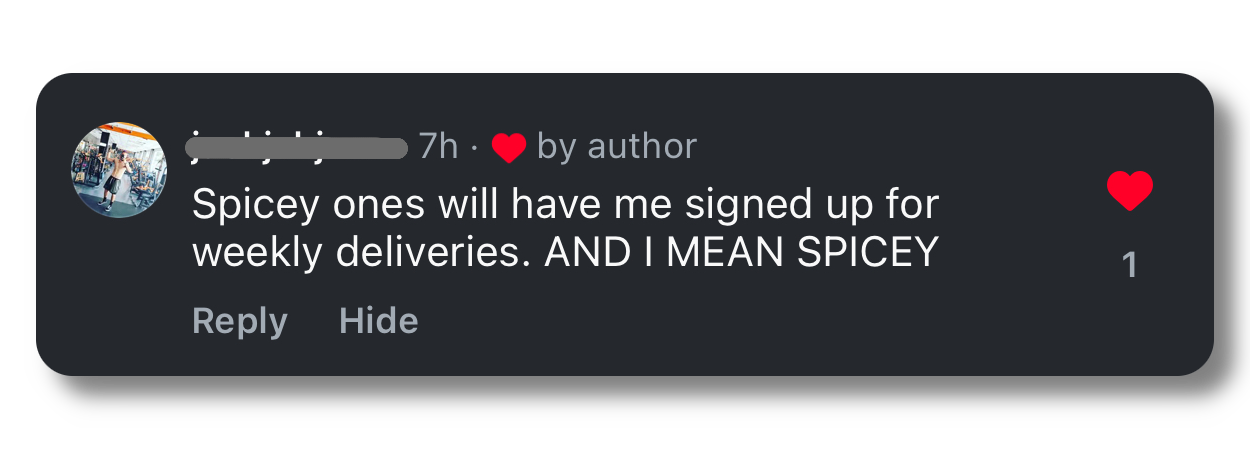Click the "AND I MEAN SPICEY" line

[x=741, y=252]
